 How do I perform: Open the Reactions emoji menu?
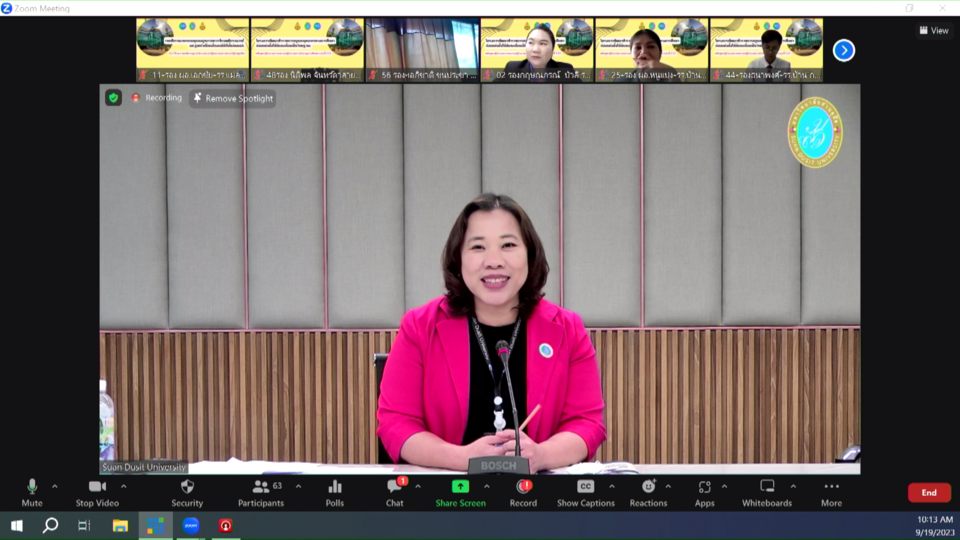click(x=648, y=492)
